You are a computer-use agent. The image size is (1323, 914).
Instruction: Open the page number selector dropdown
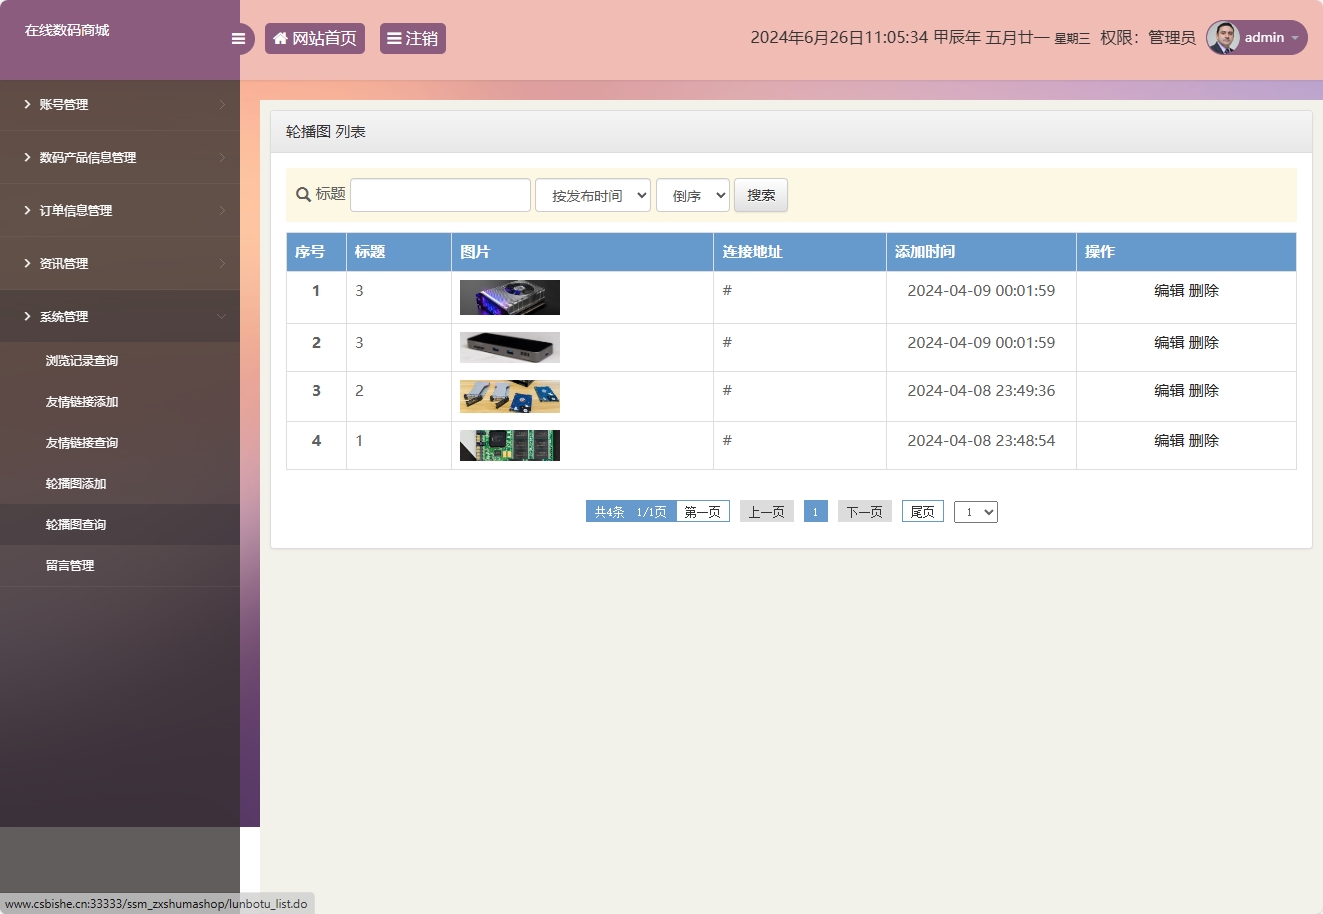pyautogui.click(x=975, y=511)
